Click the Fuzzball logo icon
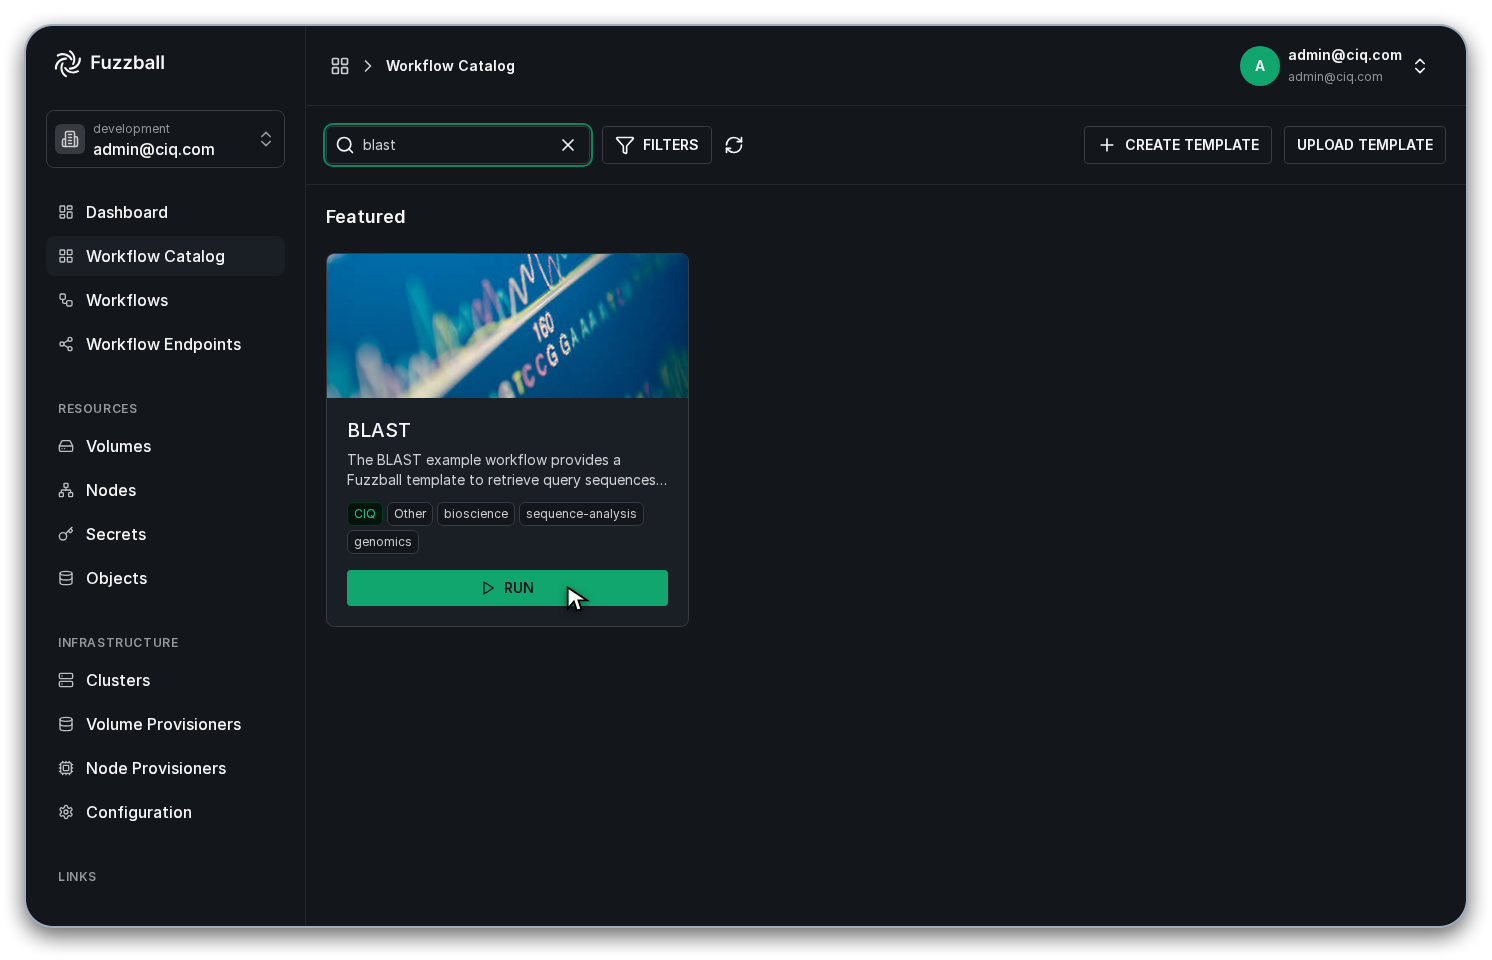Image resolution: width=1492 pixels, height=960 pixels. pos(68,63)
